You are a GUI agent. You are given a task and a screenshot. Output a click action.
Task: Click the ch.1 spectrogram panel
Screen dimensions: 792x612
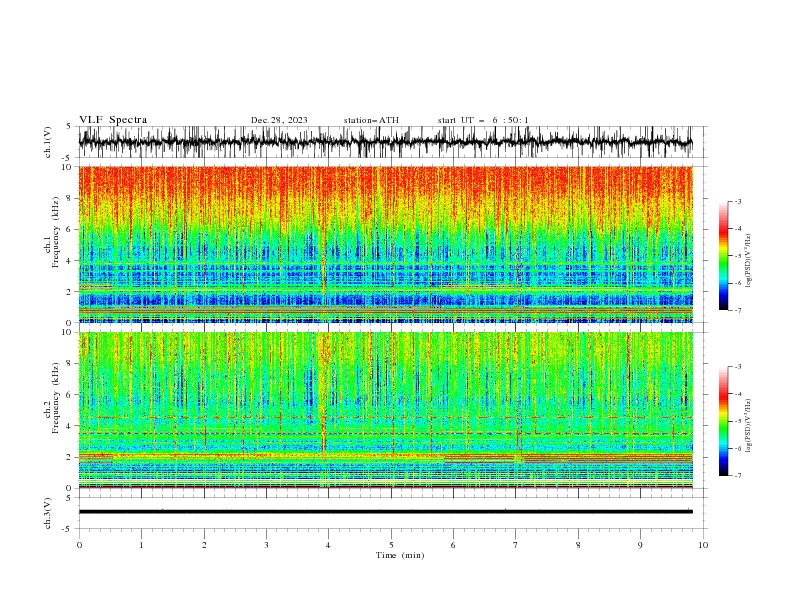pos(386,244)
